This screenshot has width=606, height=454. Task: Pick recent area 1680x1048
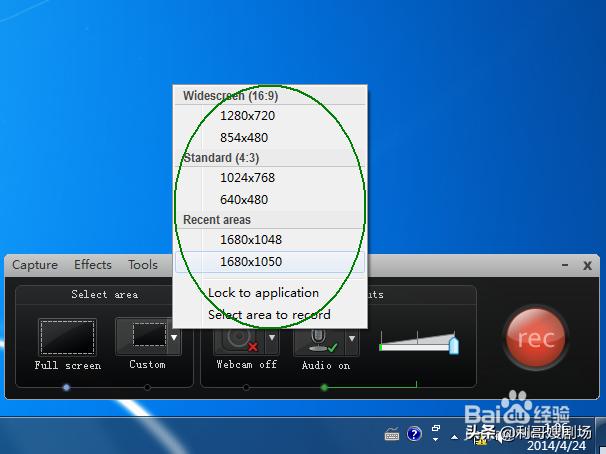click(x=251, y=240)
